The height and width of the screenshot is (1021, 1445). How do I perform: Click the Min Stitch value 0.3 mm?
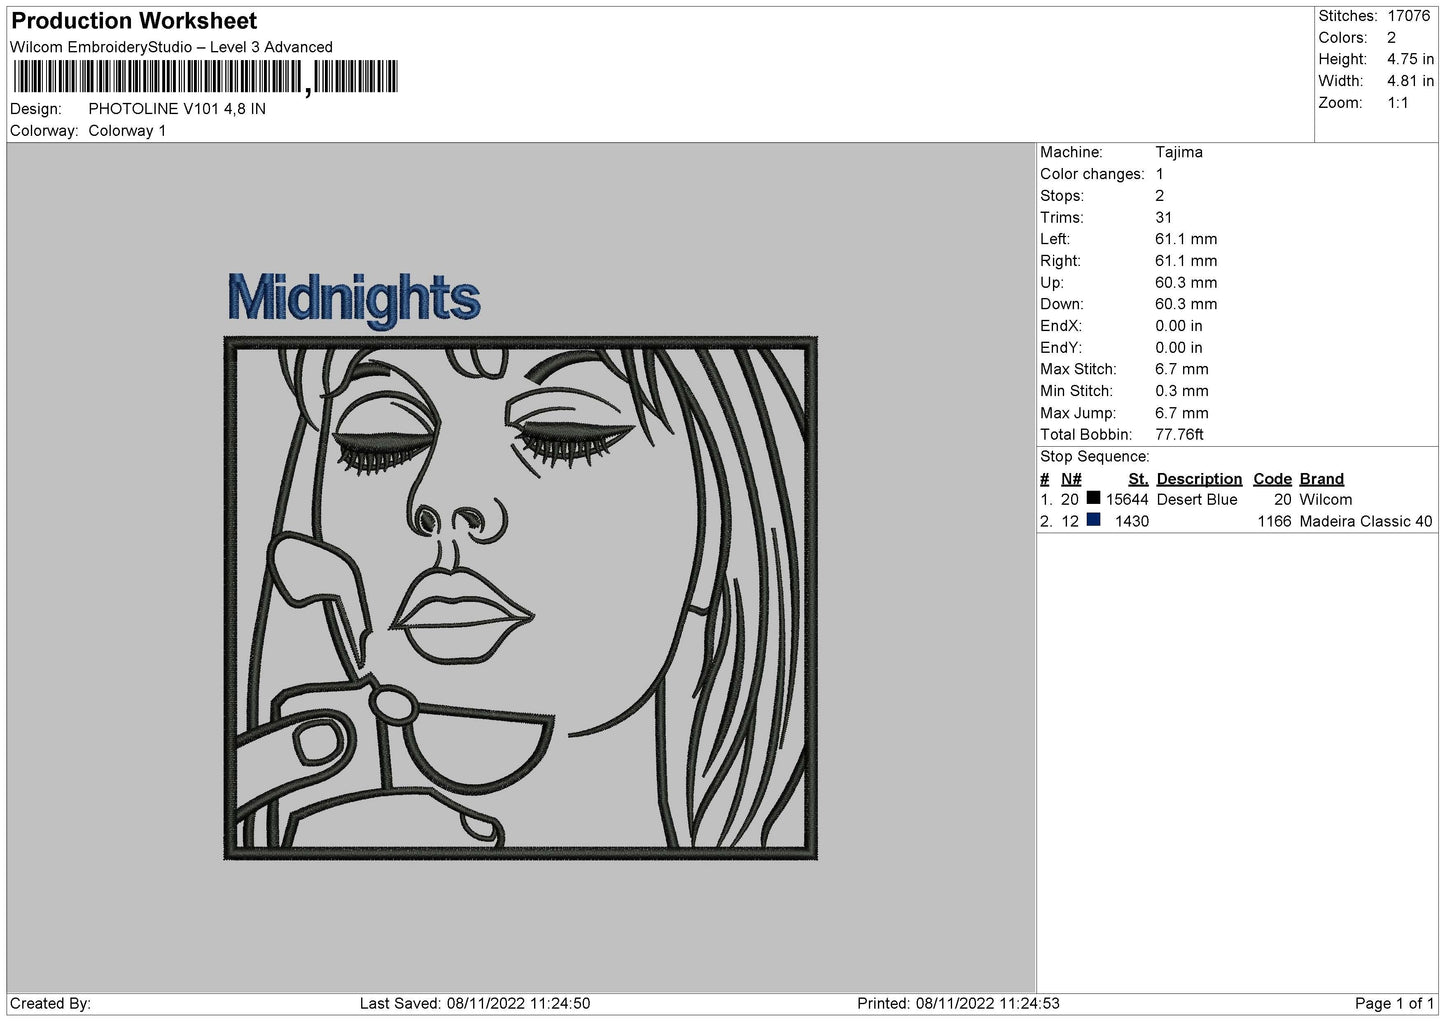click(x=1182, y=391)
